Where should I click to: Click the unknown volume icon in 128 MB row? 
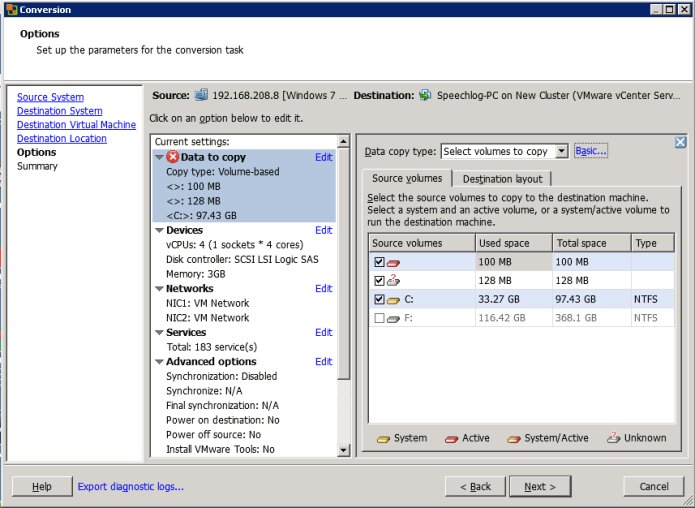point(393,280)
